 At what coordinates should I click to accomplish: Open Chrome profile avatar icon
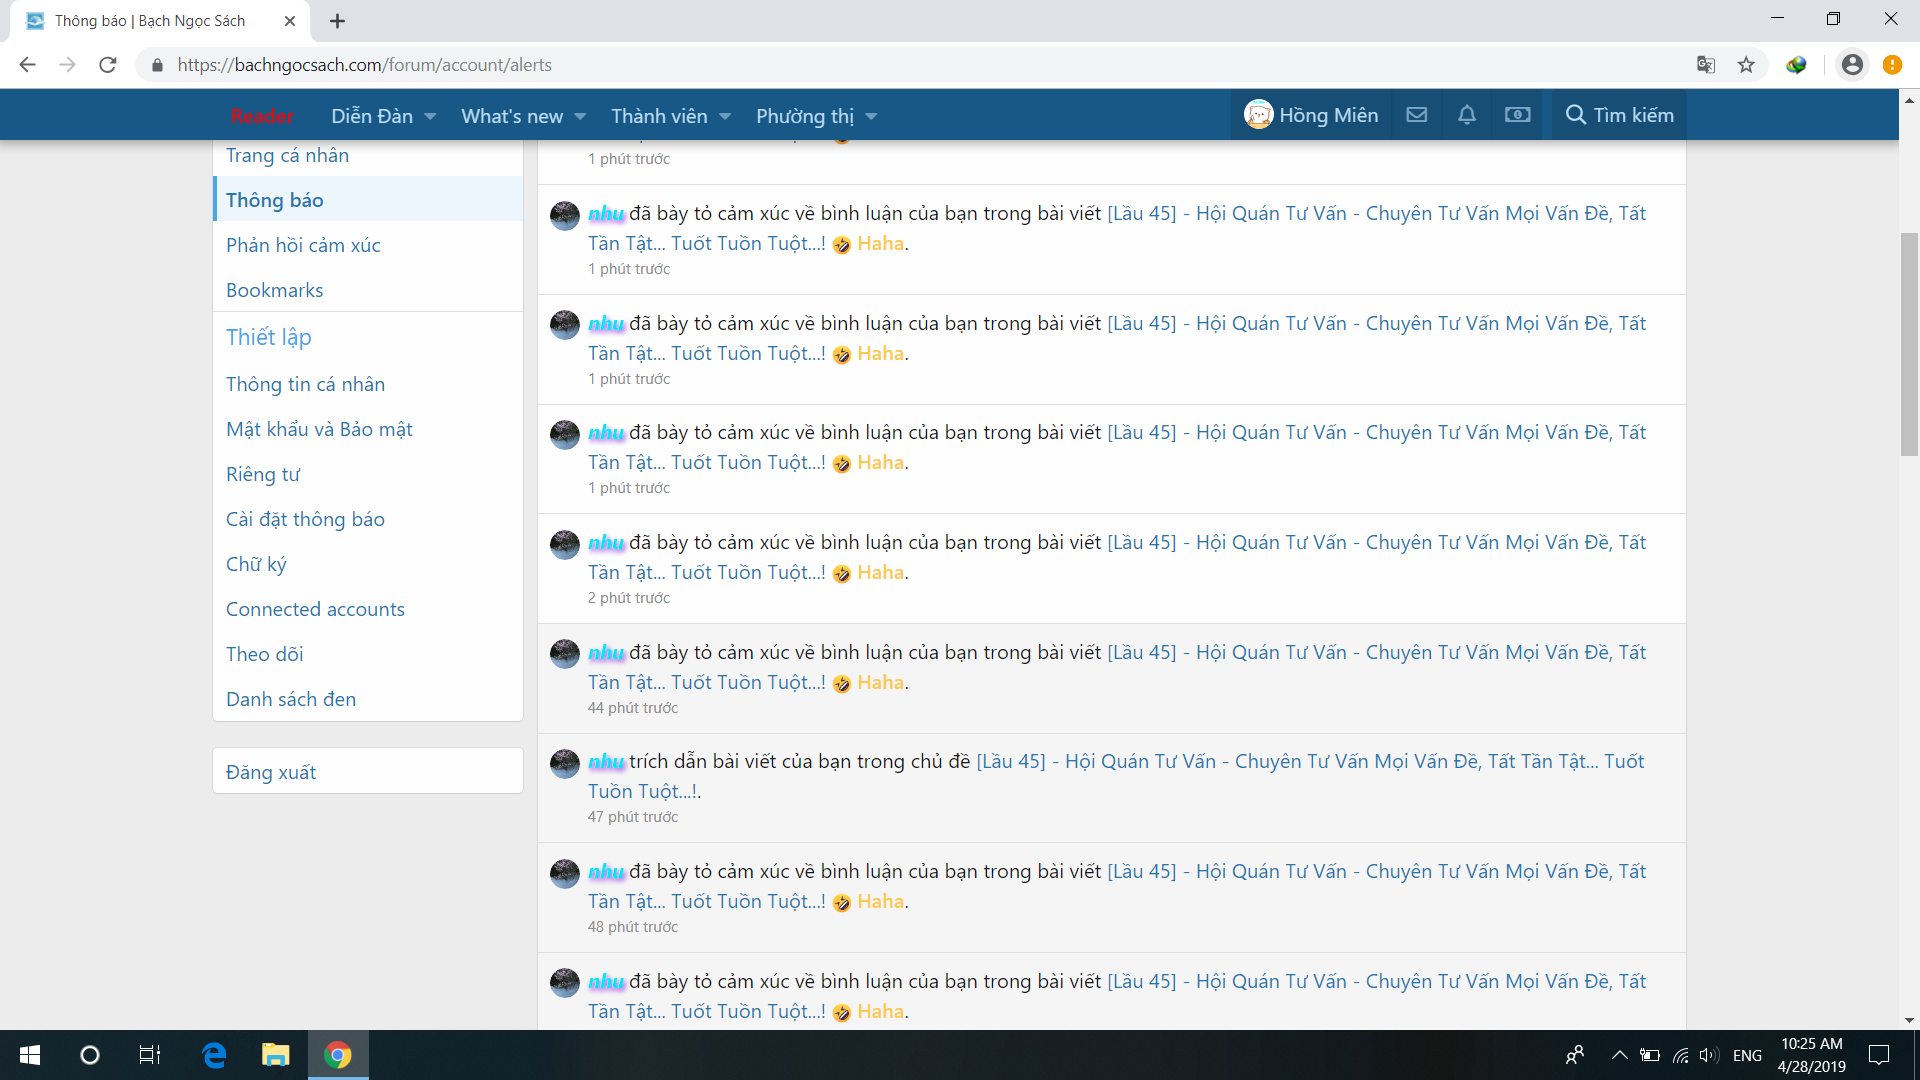1852,65
